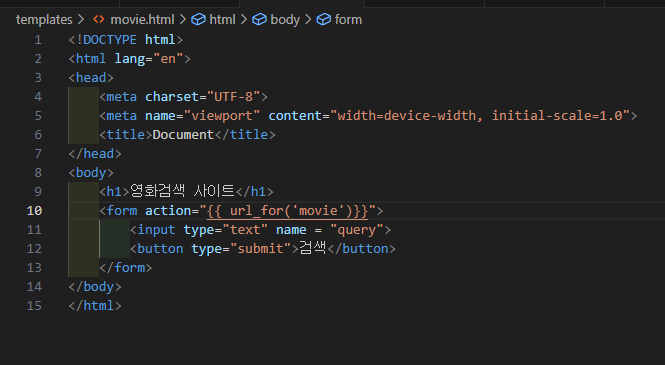Click the opening title tag on line 6

pos(126,135)
